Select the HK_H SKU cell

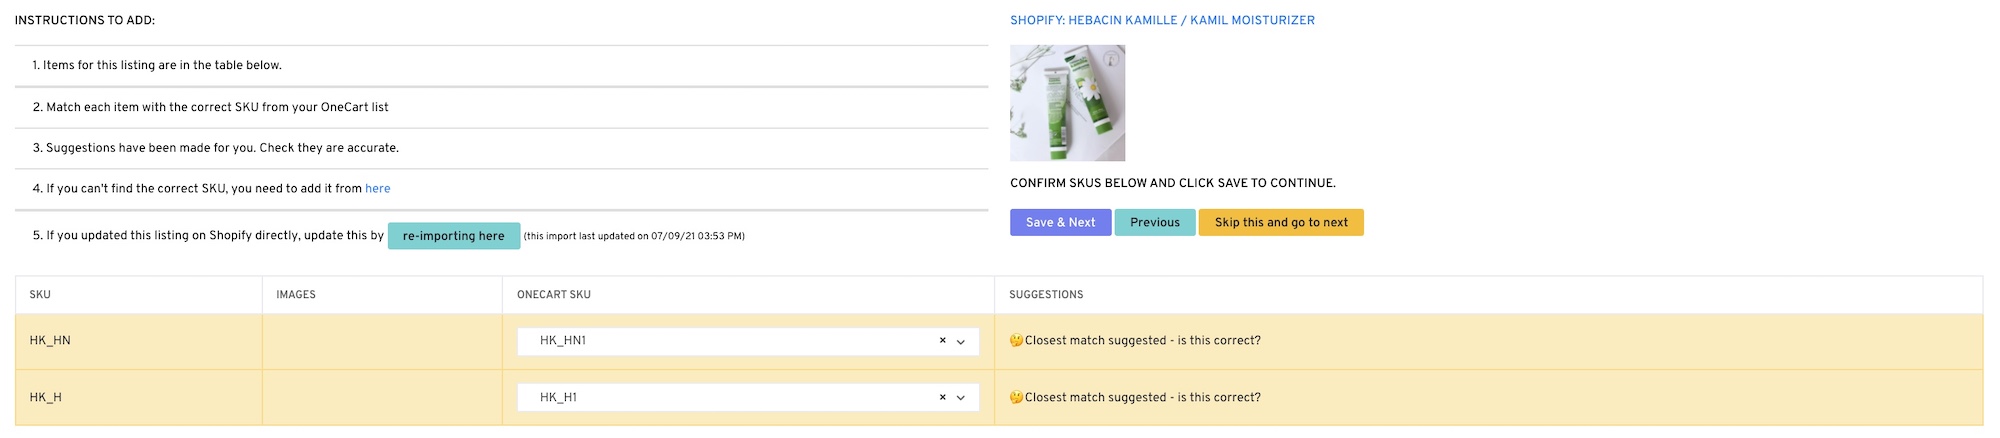pyautogui.click(x=46, y=398)
